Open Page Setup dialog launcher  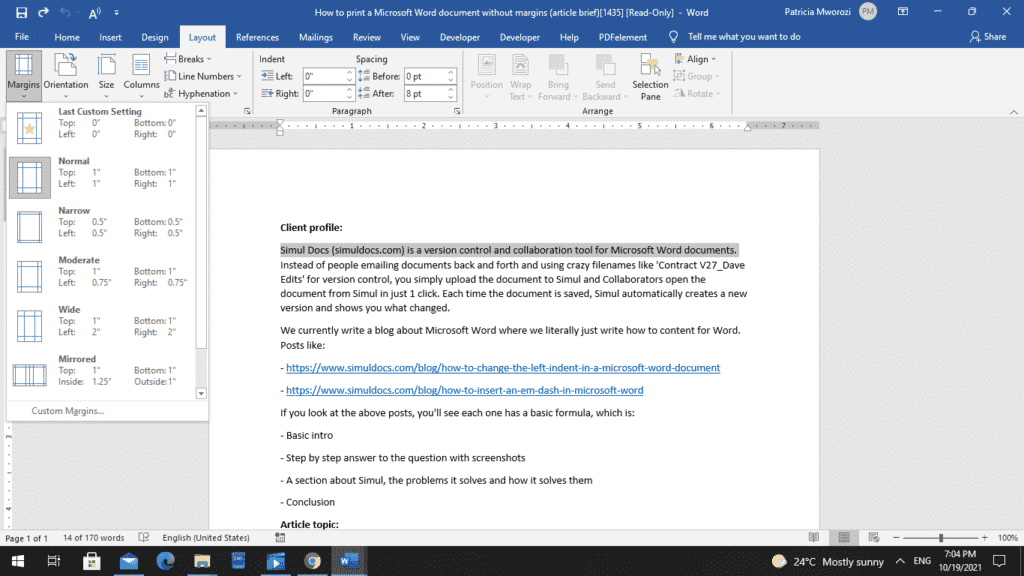[x=247, y=112]
